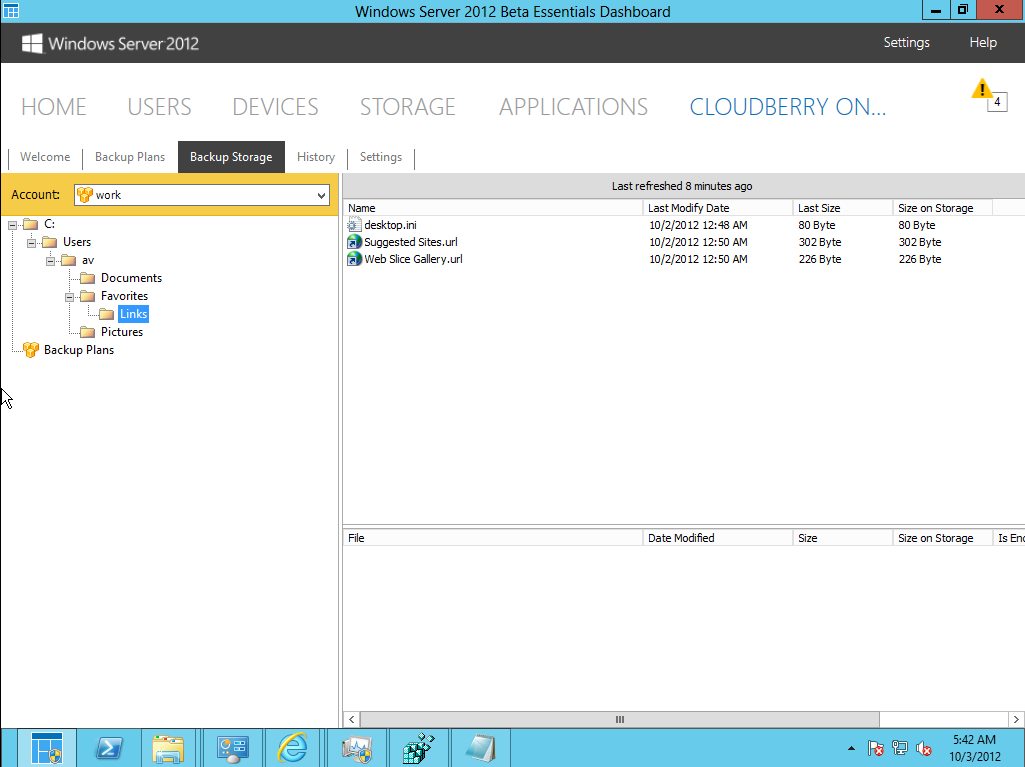1025x767 pixels.
Task: Launch Internet Explorer from taskbar
Action: [292, 748]
